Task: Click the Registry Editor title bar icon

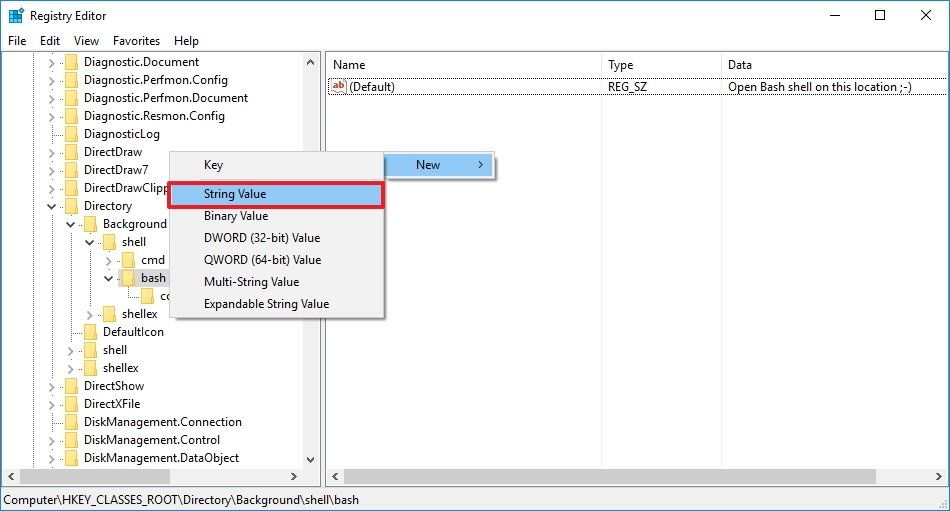Action: (x=16, y=16)
